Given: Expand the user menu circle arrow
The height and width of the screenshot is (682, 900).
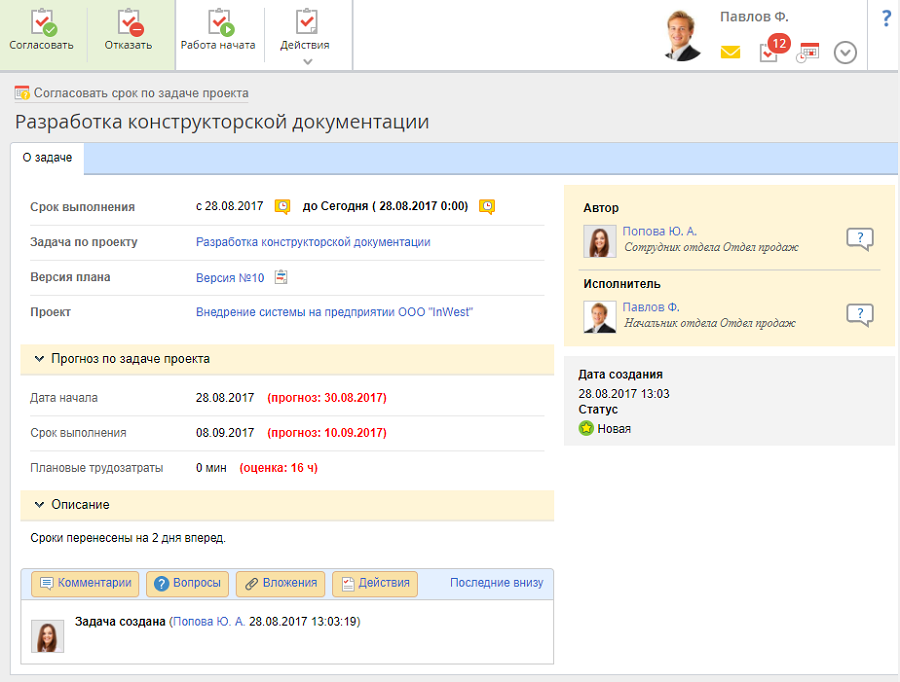Looking at the screenshot, I should coord(845,53).
